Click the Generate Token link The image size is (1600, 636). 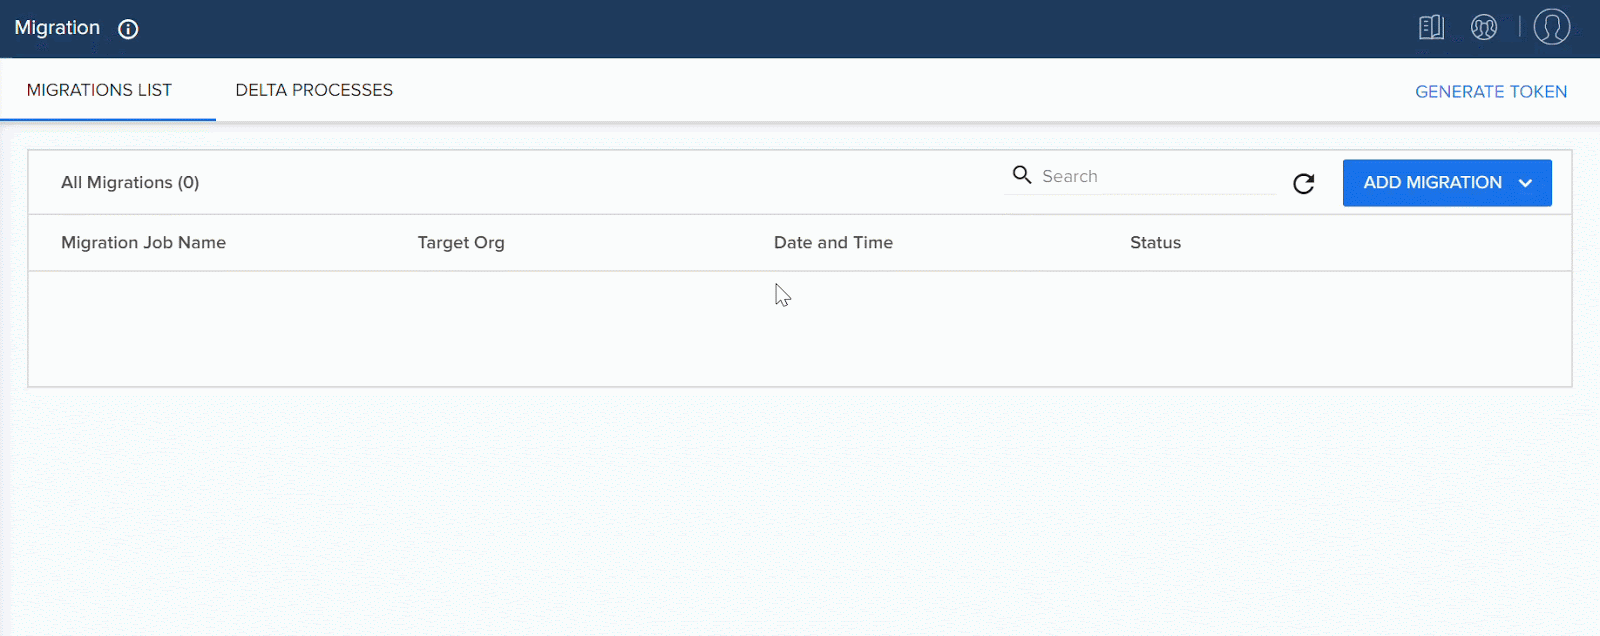tap(1491, 91)
